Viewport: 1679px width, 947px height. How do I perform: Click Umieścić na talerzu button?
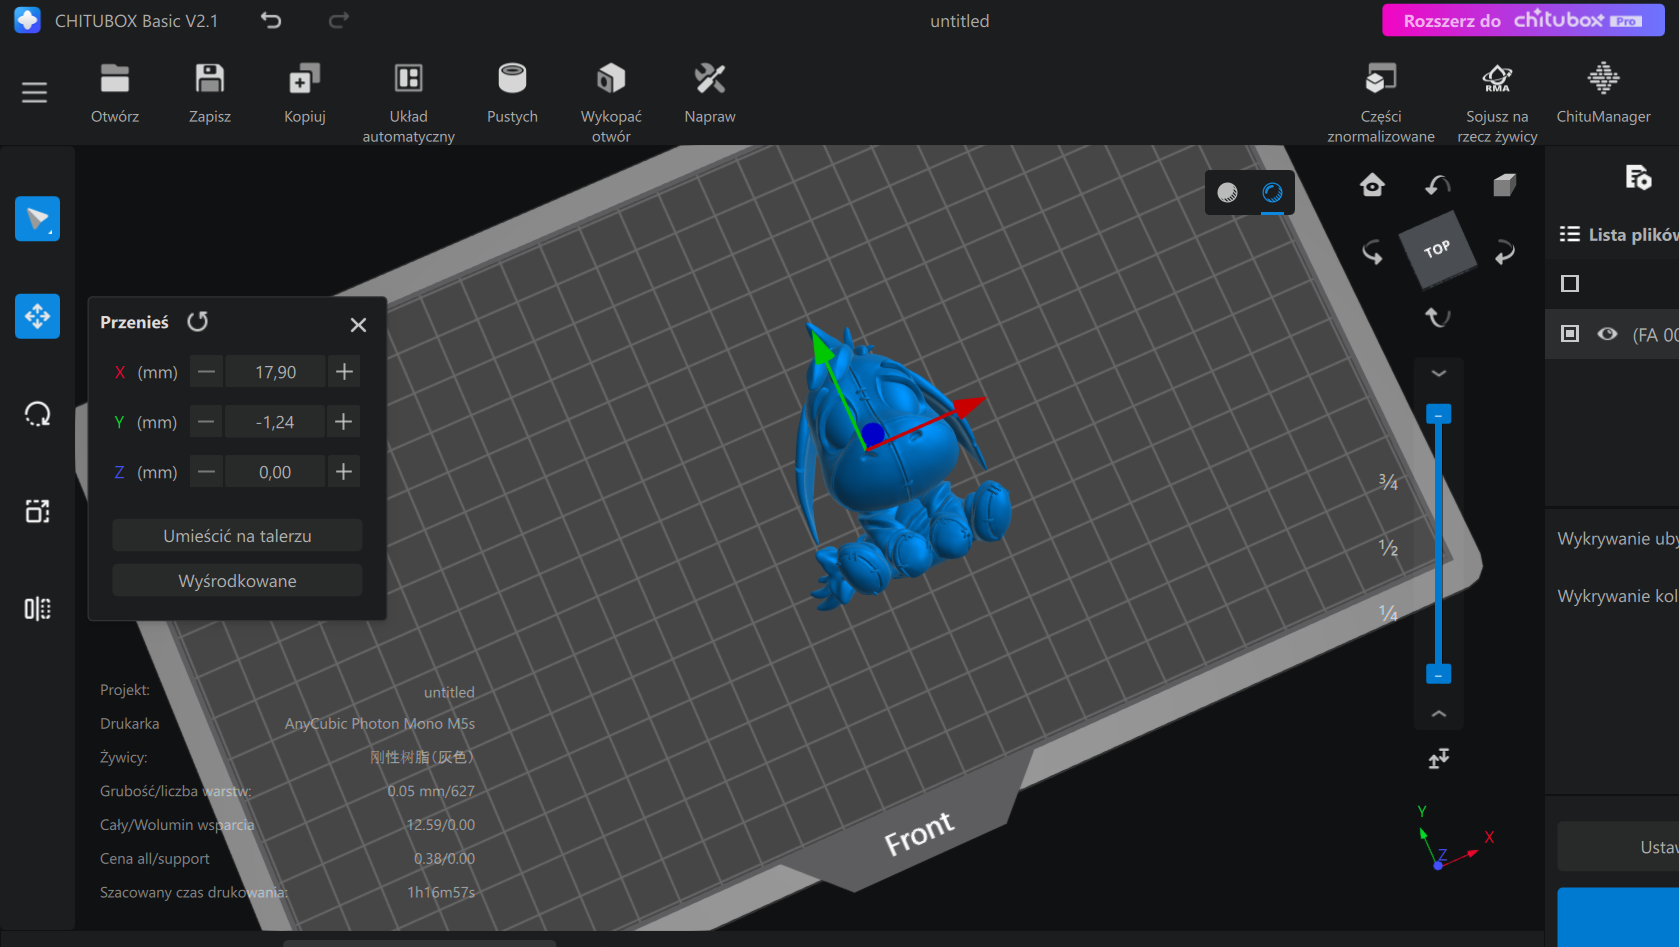(237, 536)
